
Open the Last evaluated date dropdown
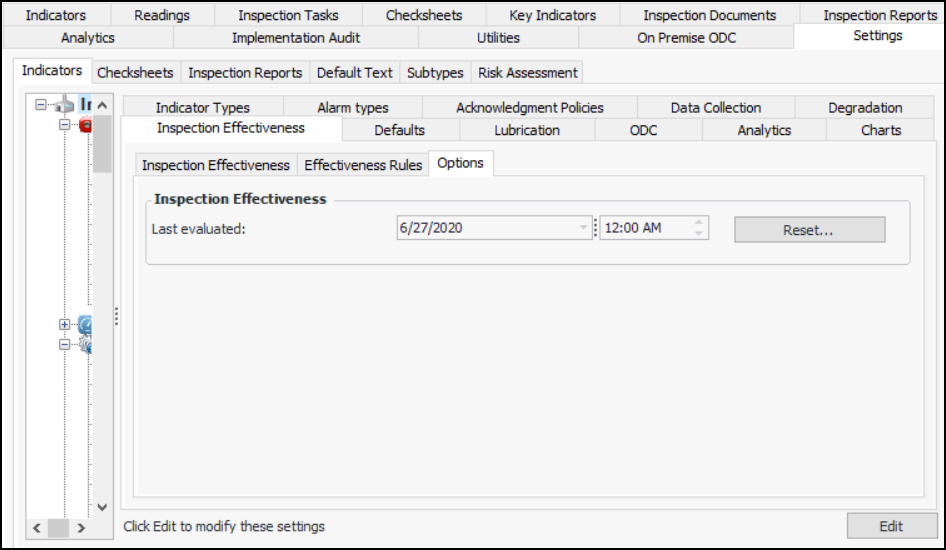pyautogui.click(x=583, y=228)
